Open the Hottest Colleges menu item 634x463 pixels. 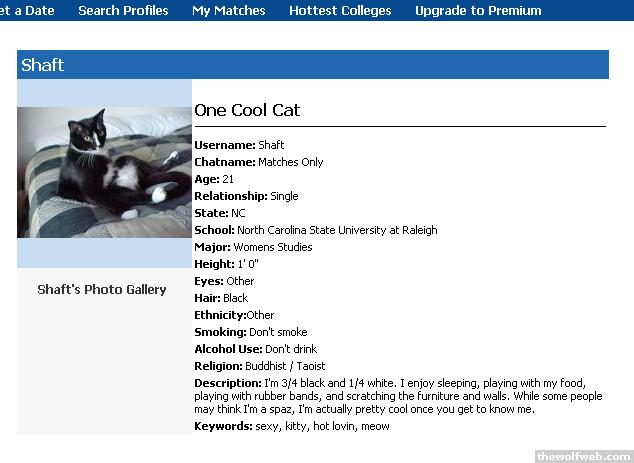click(340, 11)
